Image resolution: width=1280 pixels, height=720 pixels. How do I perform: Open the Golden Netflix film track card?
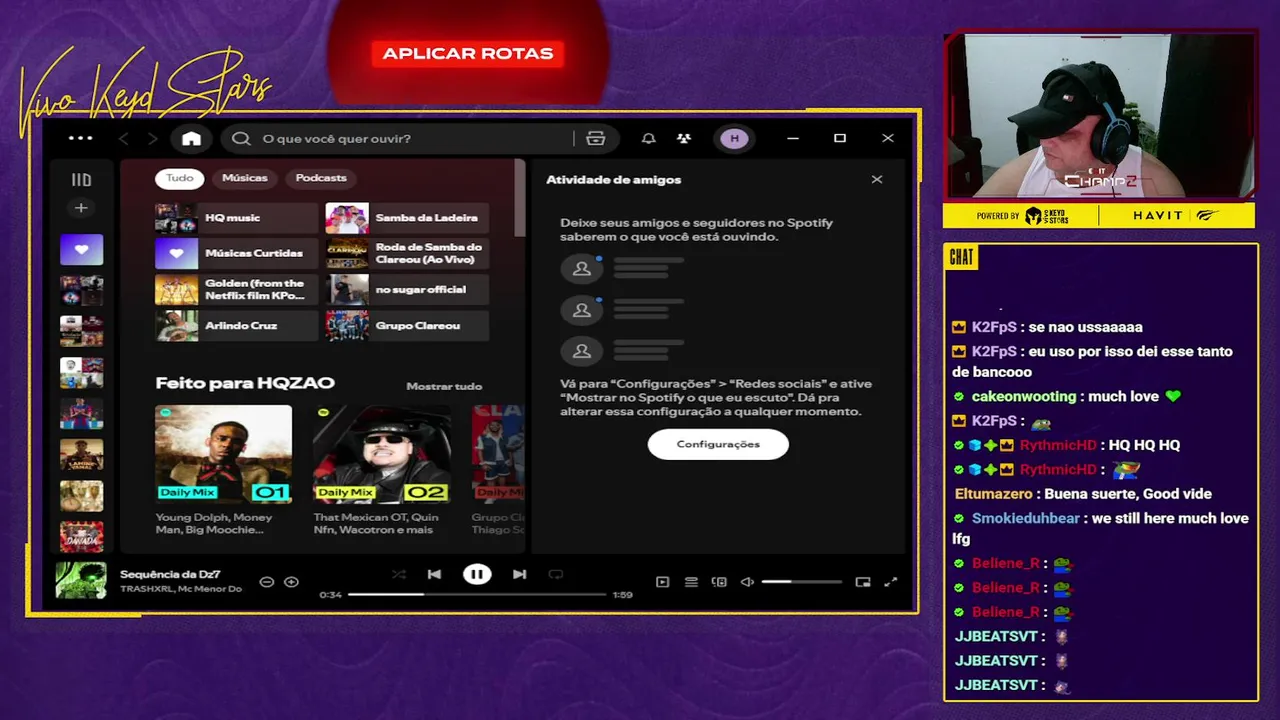click(x=236, y=290)
